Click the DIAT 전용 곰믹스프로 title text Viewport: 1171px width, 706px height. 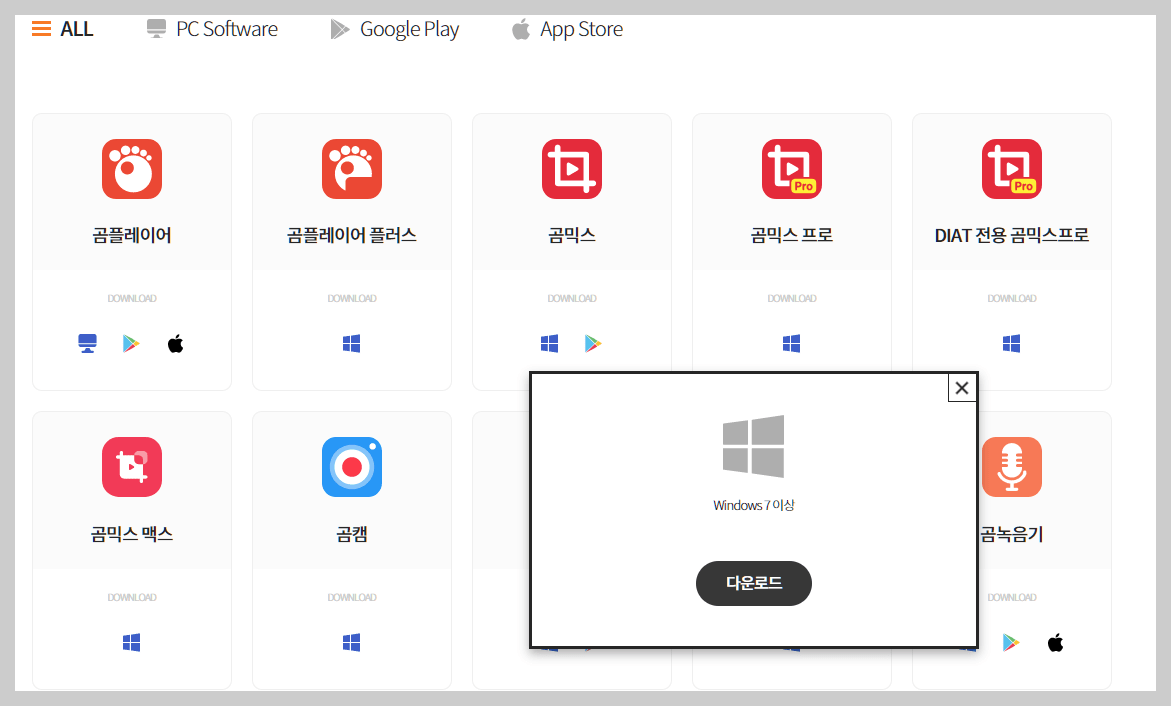click(x=1012, y=235)
